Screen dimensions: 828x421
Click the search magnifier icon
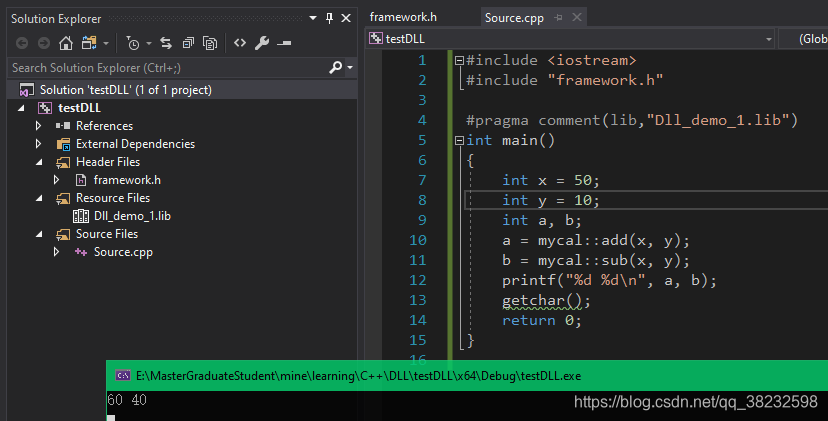click(335, 68)
